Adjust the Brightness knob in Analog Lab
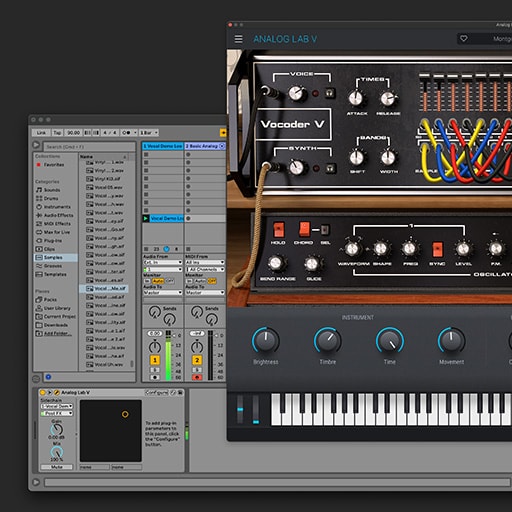Image resolution: width=512 pixels, height=512 pixels. (x=266, y=340)
